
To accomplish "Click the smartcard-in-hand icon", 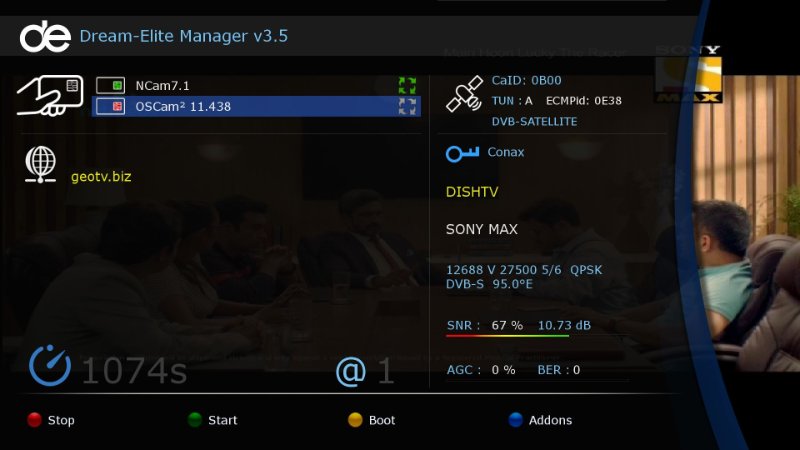I will 50,96.
